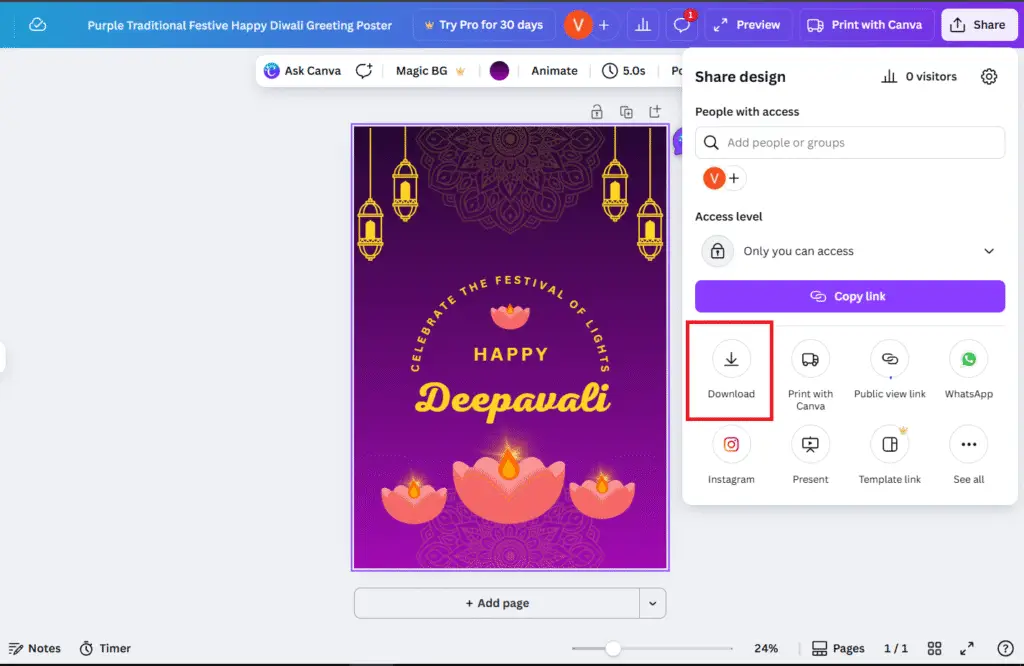Open share settings gear icon
1024x666 pixels.
989,77
